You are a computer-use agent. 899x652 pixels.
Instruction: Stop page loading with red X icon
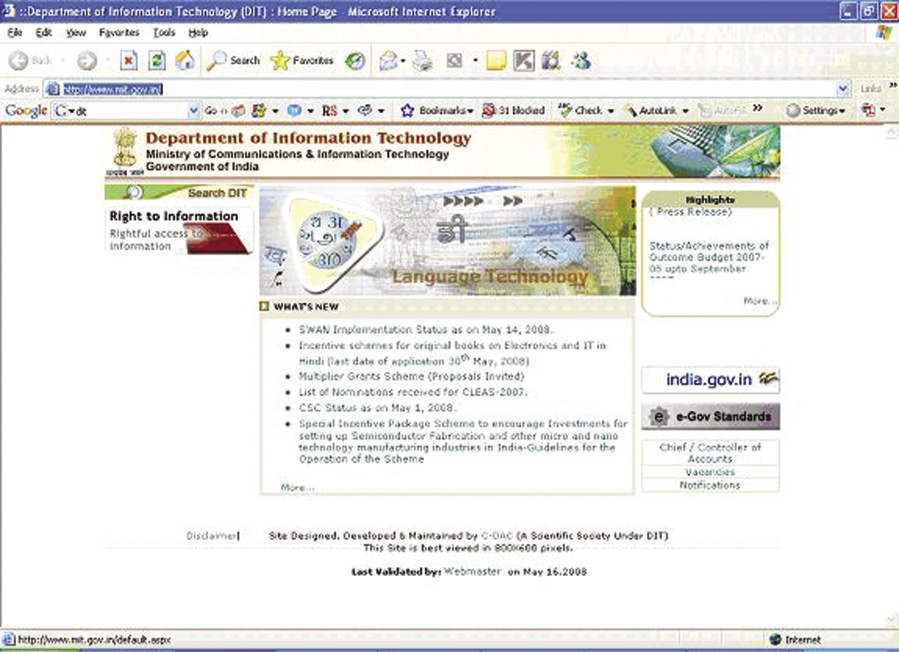pos(129,61)
